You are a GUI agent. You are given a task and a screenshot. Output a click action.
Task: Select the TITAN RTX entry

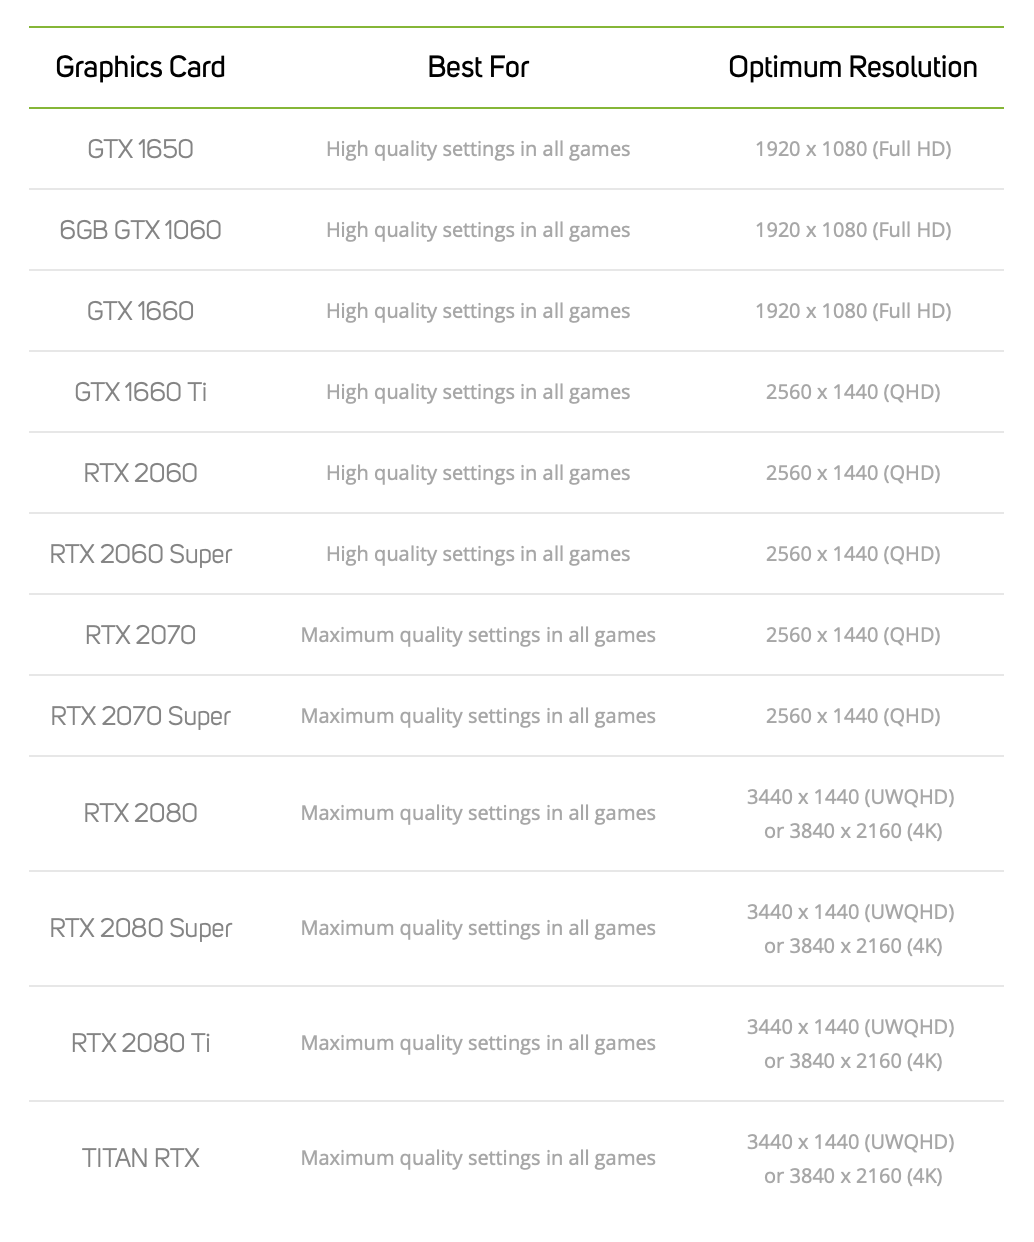(140, 1158)
